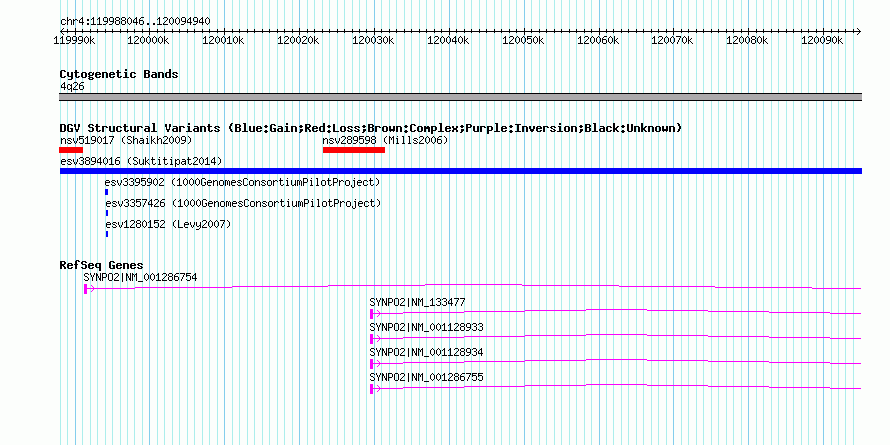Open the RefSeq Genes track title
890x445 pixels.
pos(102,266)
